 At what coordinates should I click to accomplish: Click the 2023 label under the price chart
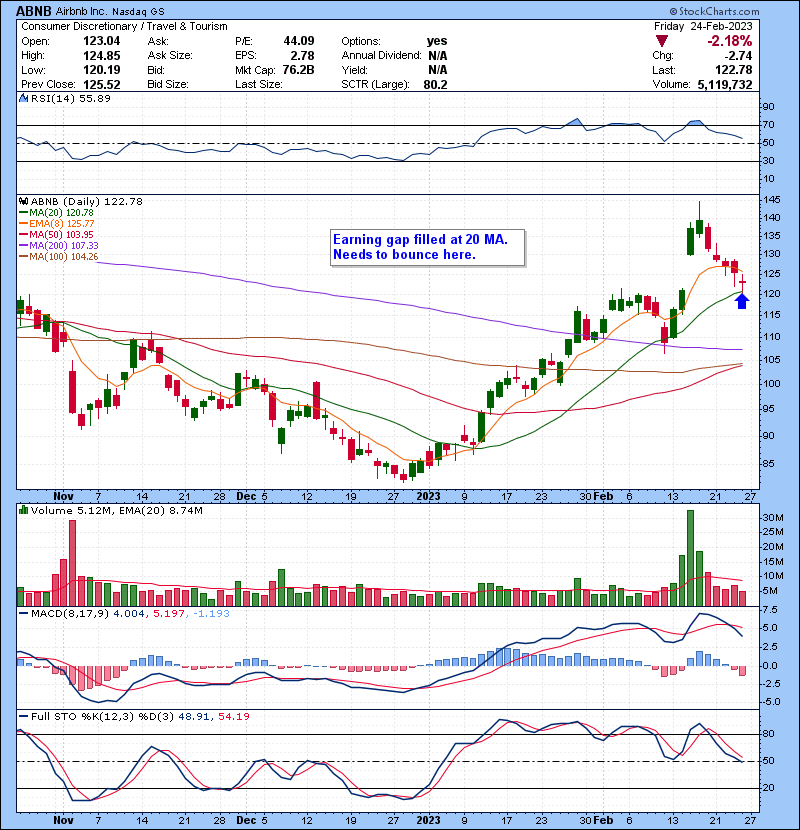[x=428, y=496]
